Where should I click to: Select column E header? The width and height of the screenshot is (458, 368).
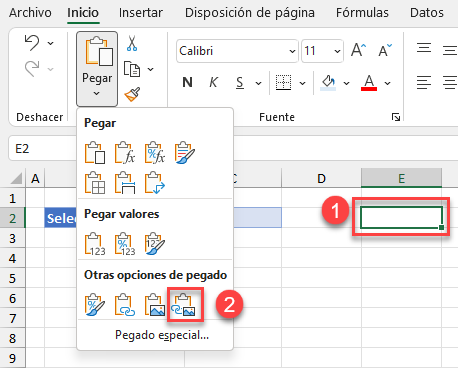tap(402, 179)
